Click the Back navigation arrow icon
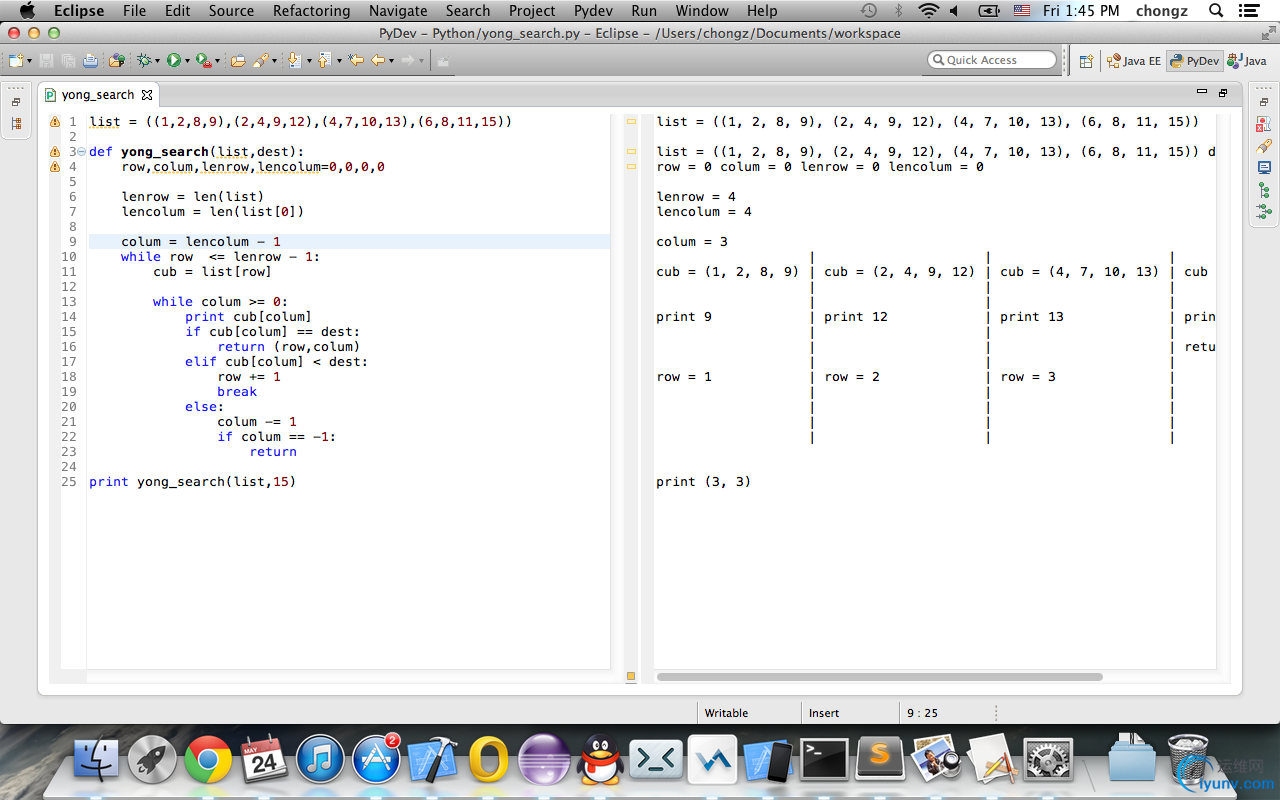 (x=378, y=61)
